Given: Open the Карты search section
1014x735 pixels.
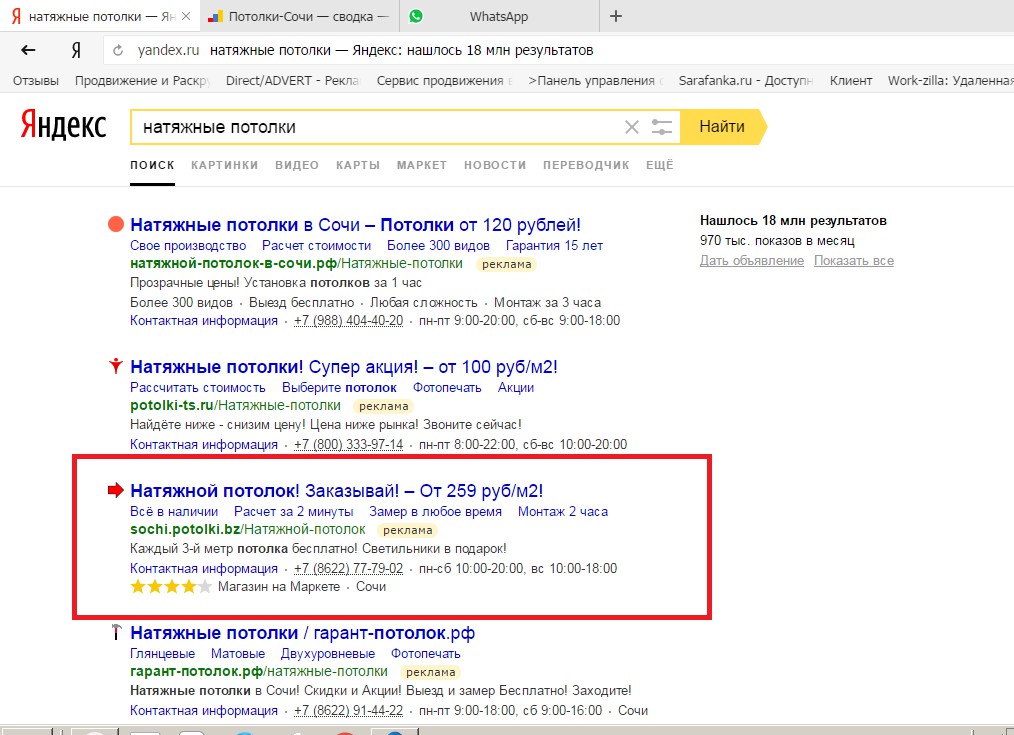Looking at the screenshot, I should click(358, 165).
